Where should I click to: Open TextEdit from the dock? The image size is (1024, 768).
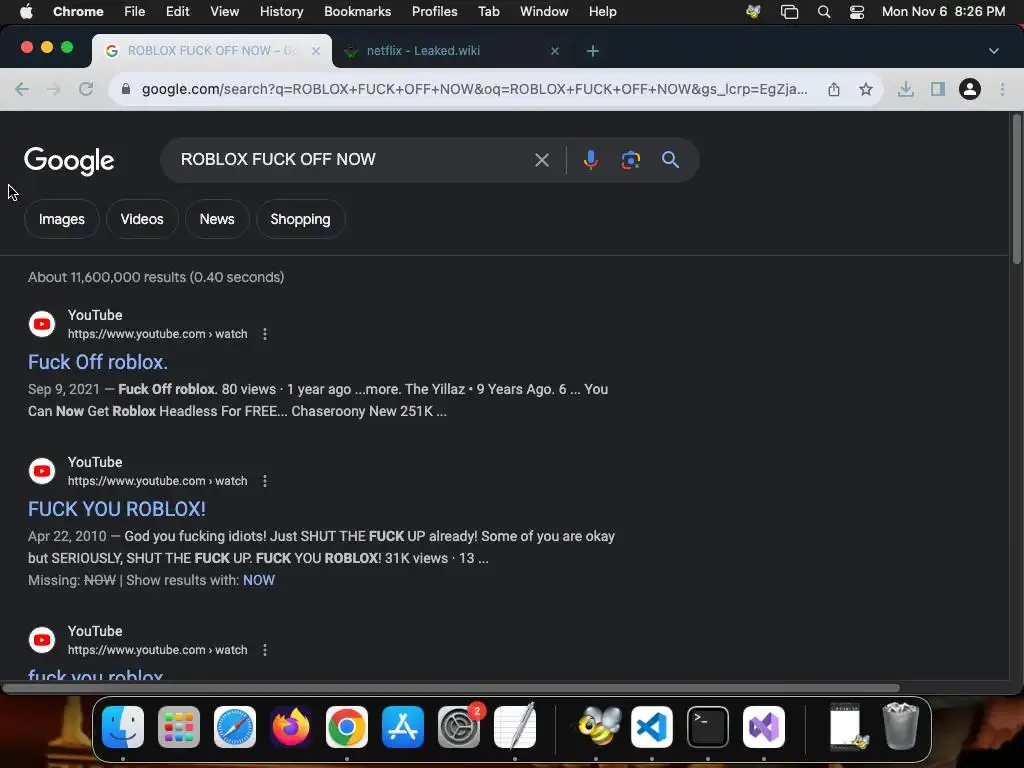(x=515, y=726)
